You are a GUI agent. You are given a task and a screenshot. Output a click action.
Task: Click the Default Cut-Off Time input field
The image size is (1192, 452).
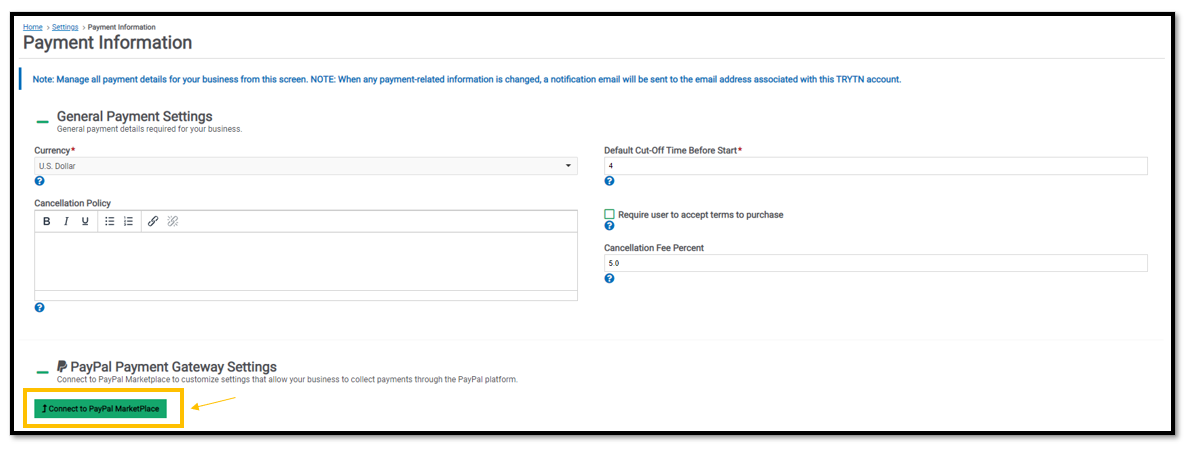click(x=876, y=166)
